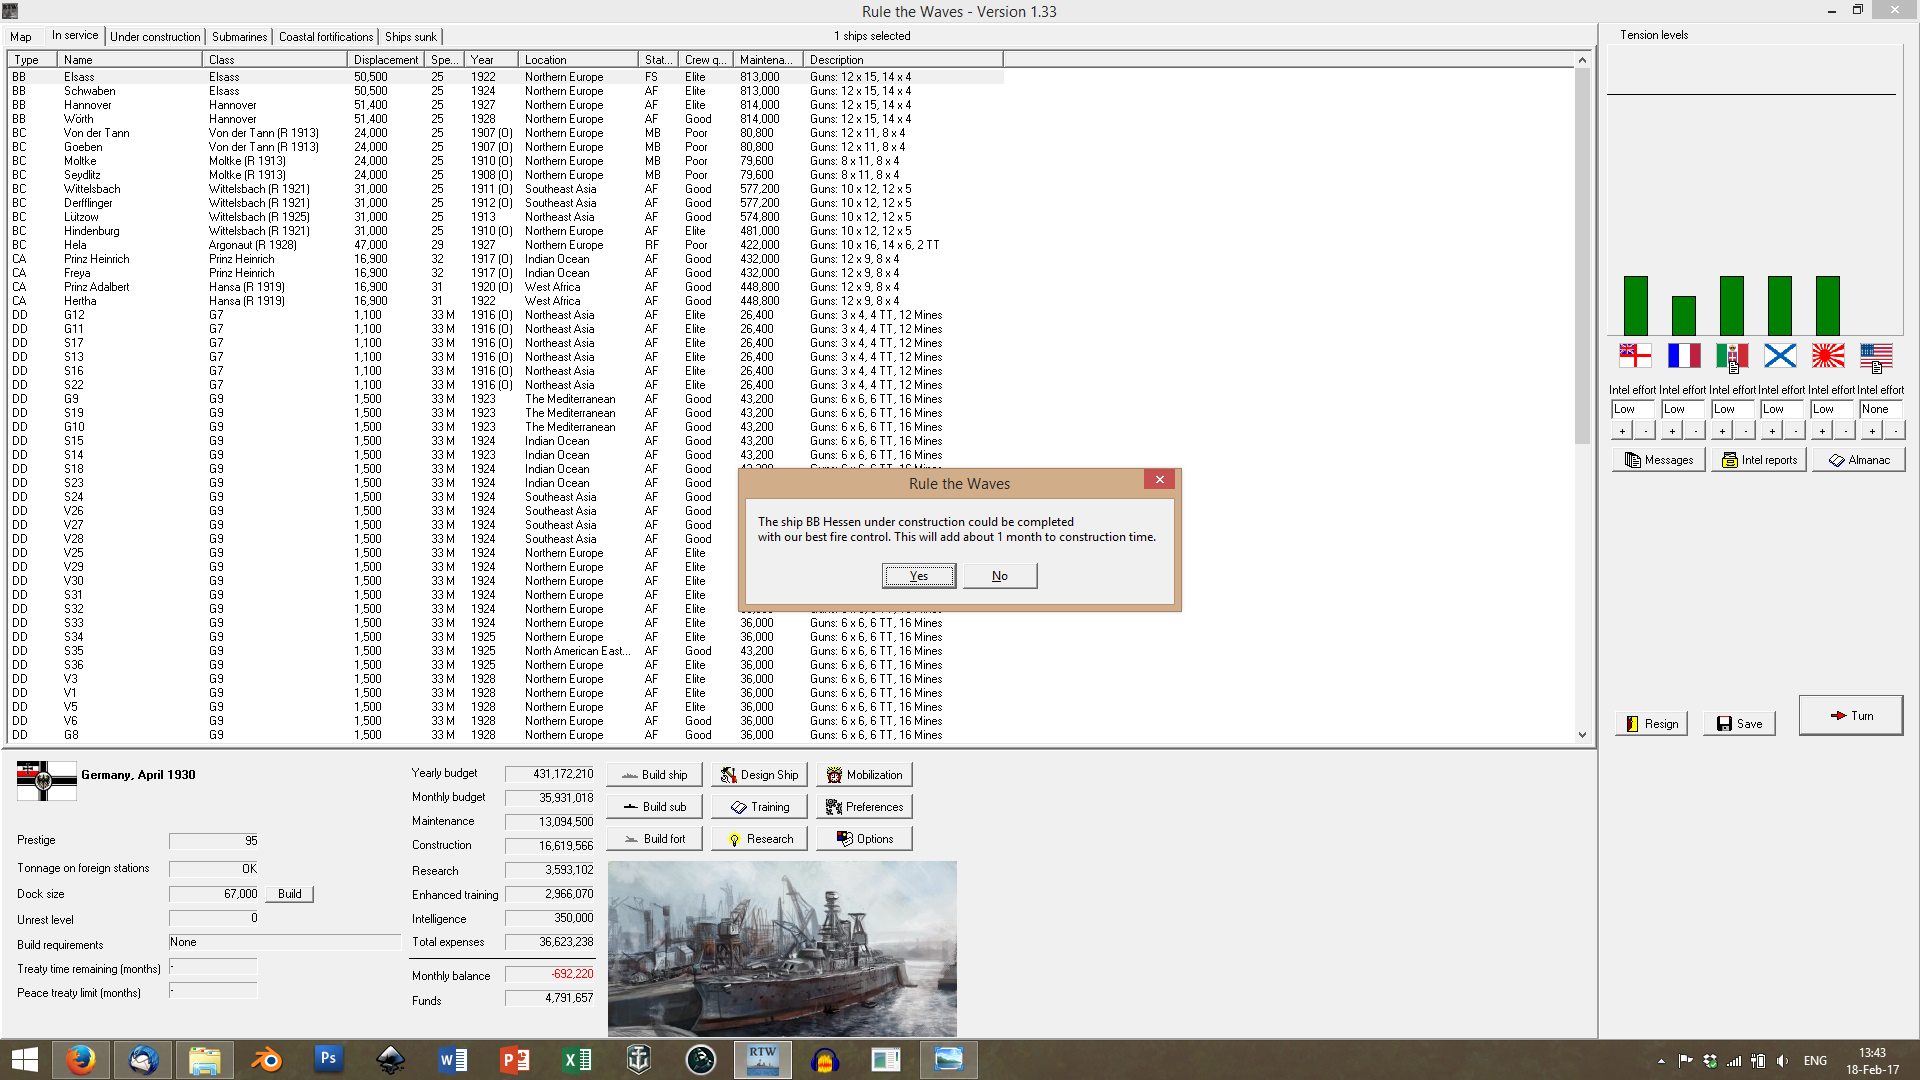Open Research lightbulb button
This screenshot has width=1920, height=1080.
[759, 839]
